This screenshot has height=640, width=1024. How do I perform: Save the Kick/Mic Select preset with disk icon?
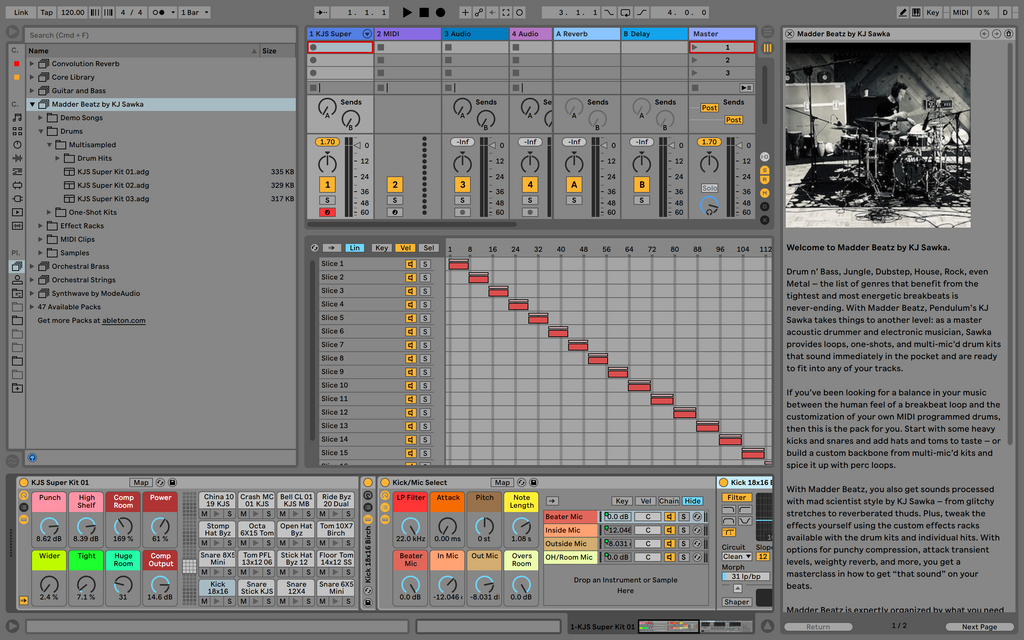click(534, 483)
